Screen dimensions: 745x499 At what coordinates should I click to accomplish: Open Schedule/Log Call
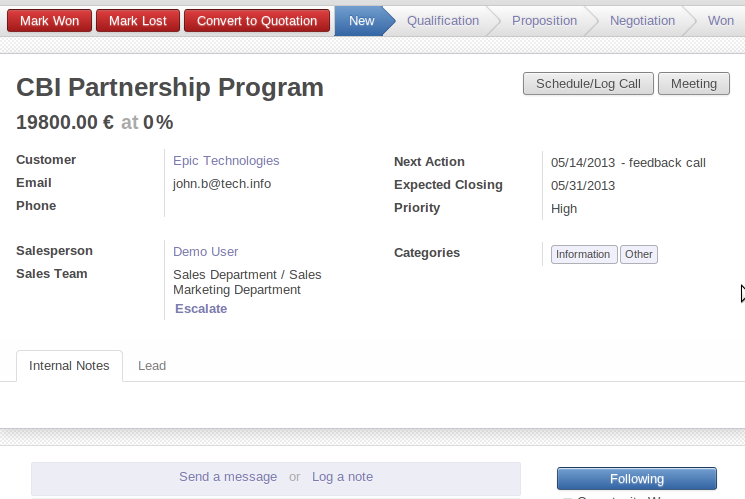tap(588, 84)
